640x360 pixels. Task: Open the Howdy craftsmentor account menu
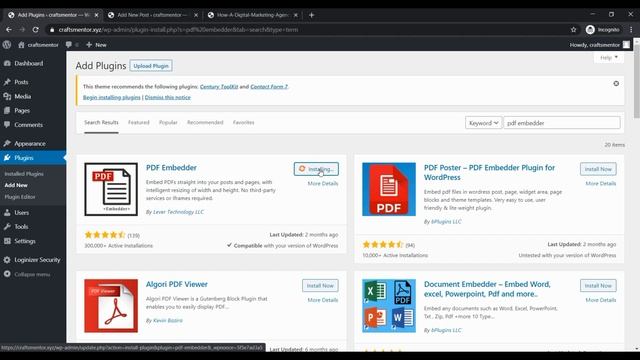(x=600, y=45)
